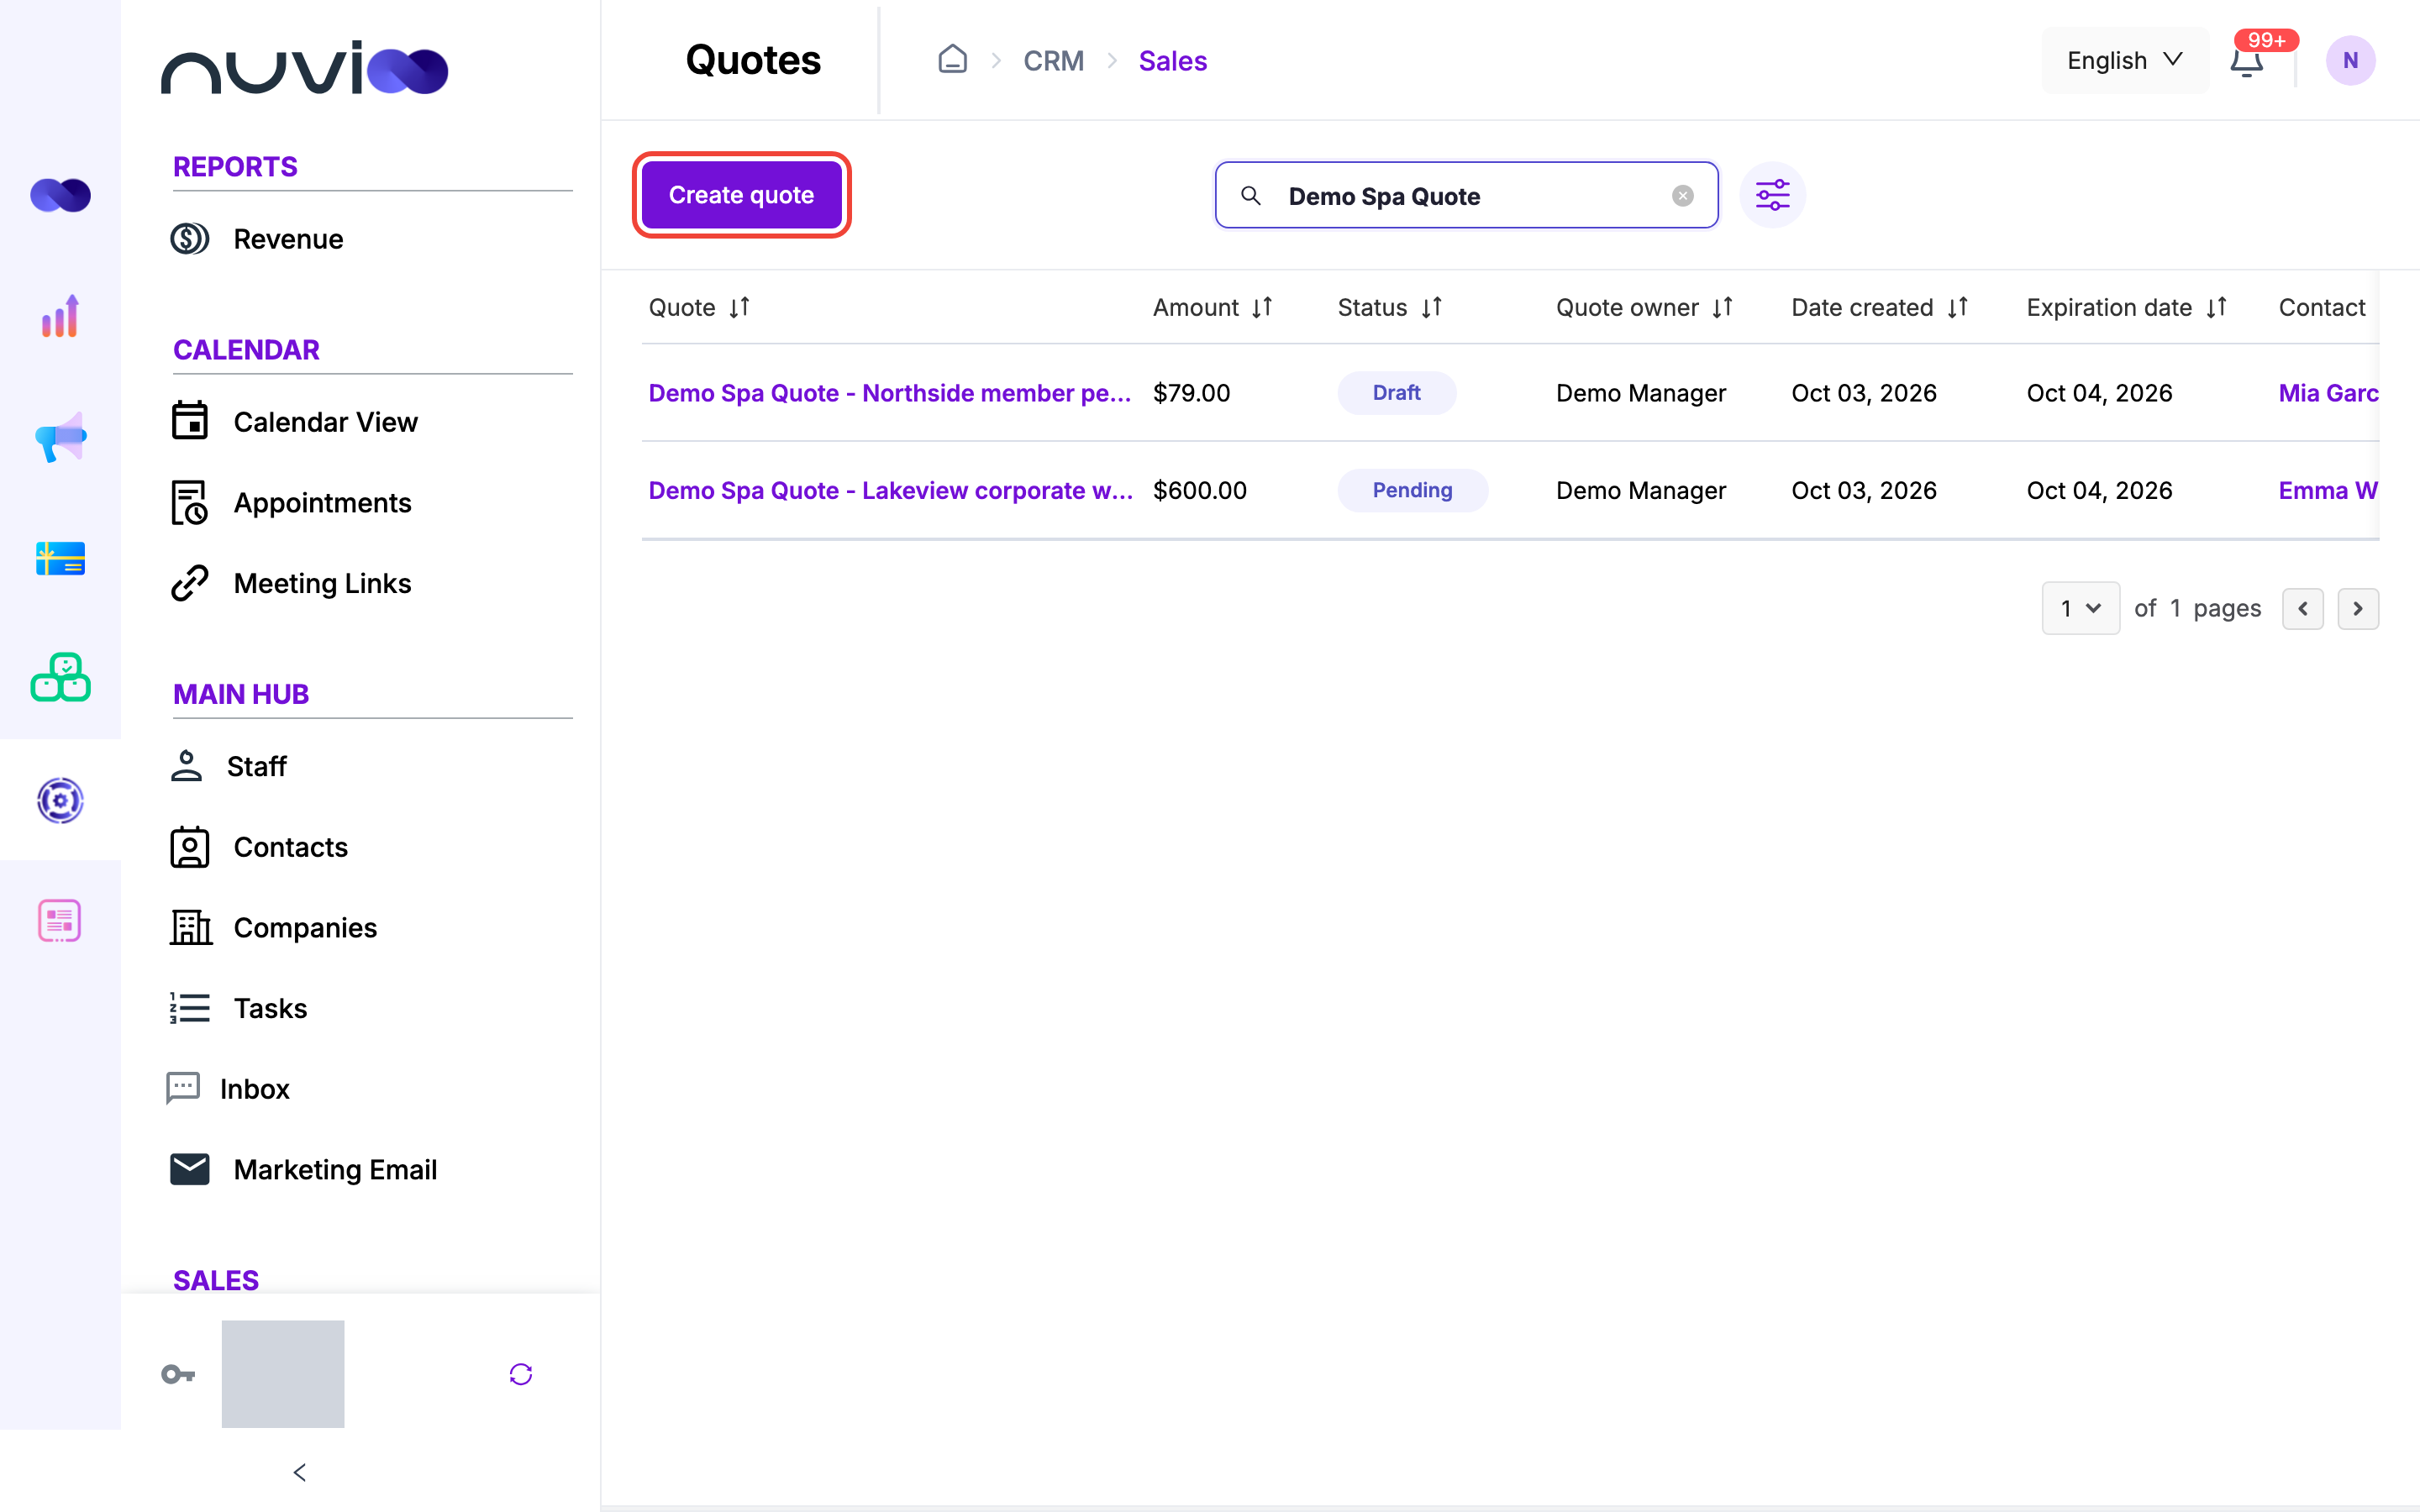Screen dimensions: 2420x1512
Task: Open Contacts menu item
Action: tap(260, 847)
